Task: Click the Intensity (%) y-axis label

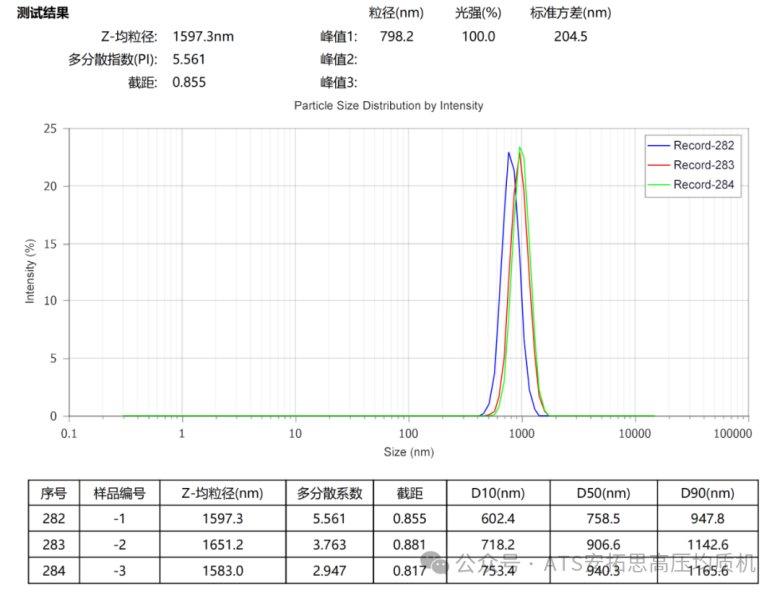Action: tap(29, 271)
